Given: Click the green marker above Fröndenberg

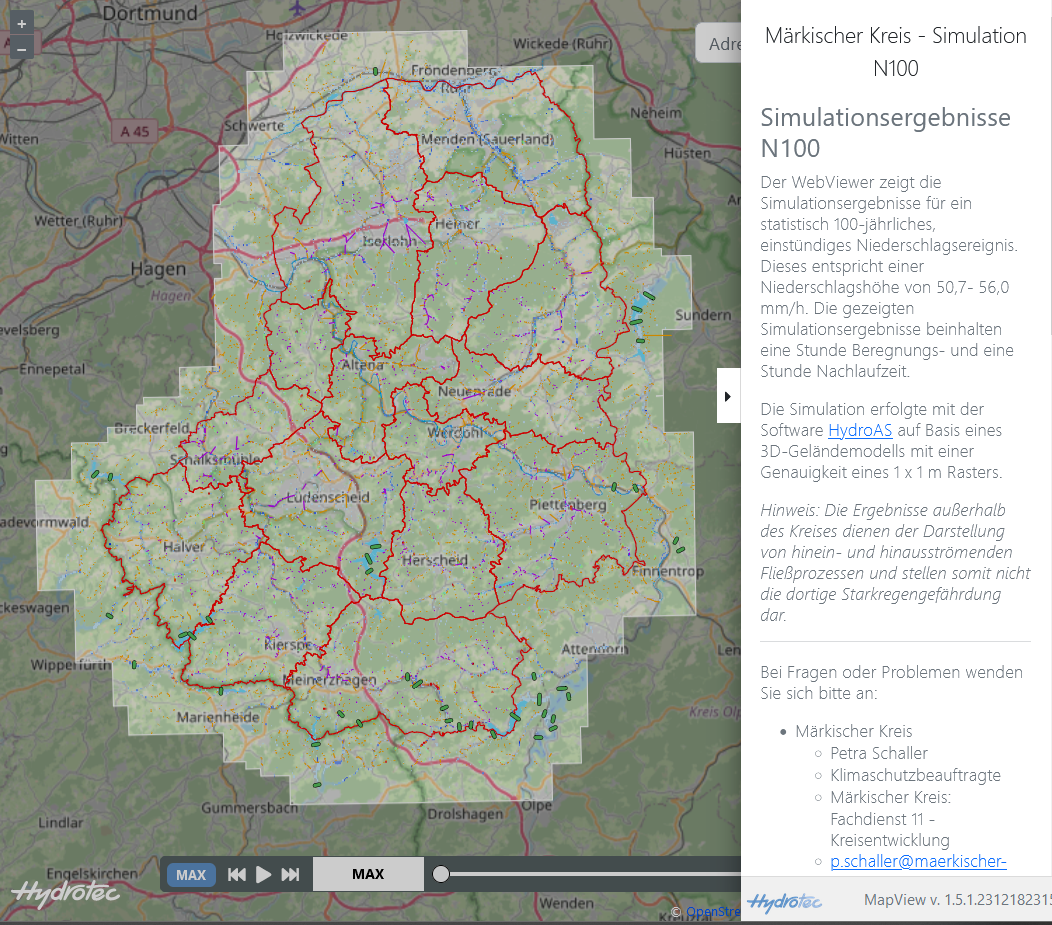Looking at the screenshot, I should (375, 71).
